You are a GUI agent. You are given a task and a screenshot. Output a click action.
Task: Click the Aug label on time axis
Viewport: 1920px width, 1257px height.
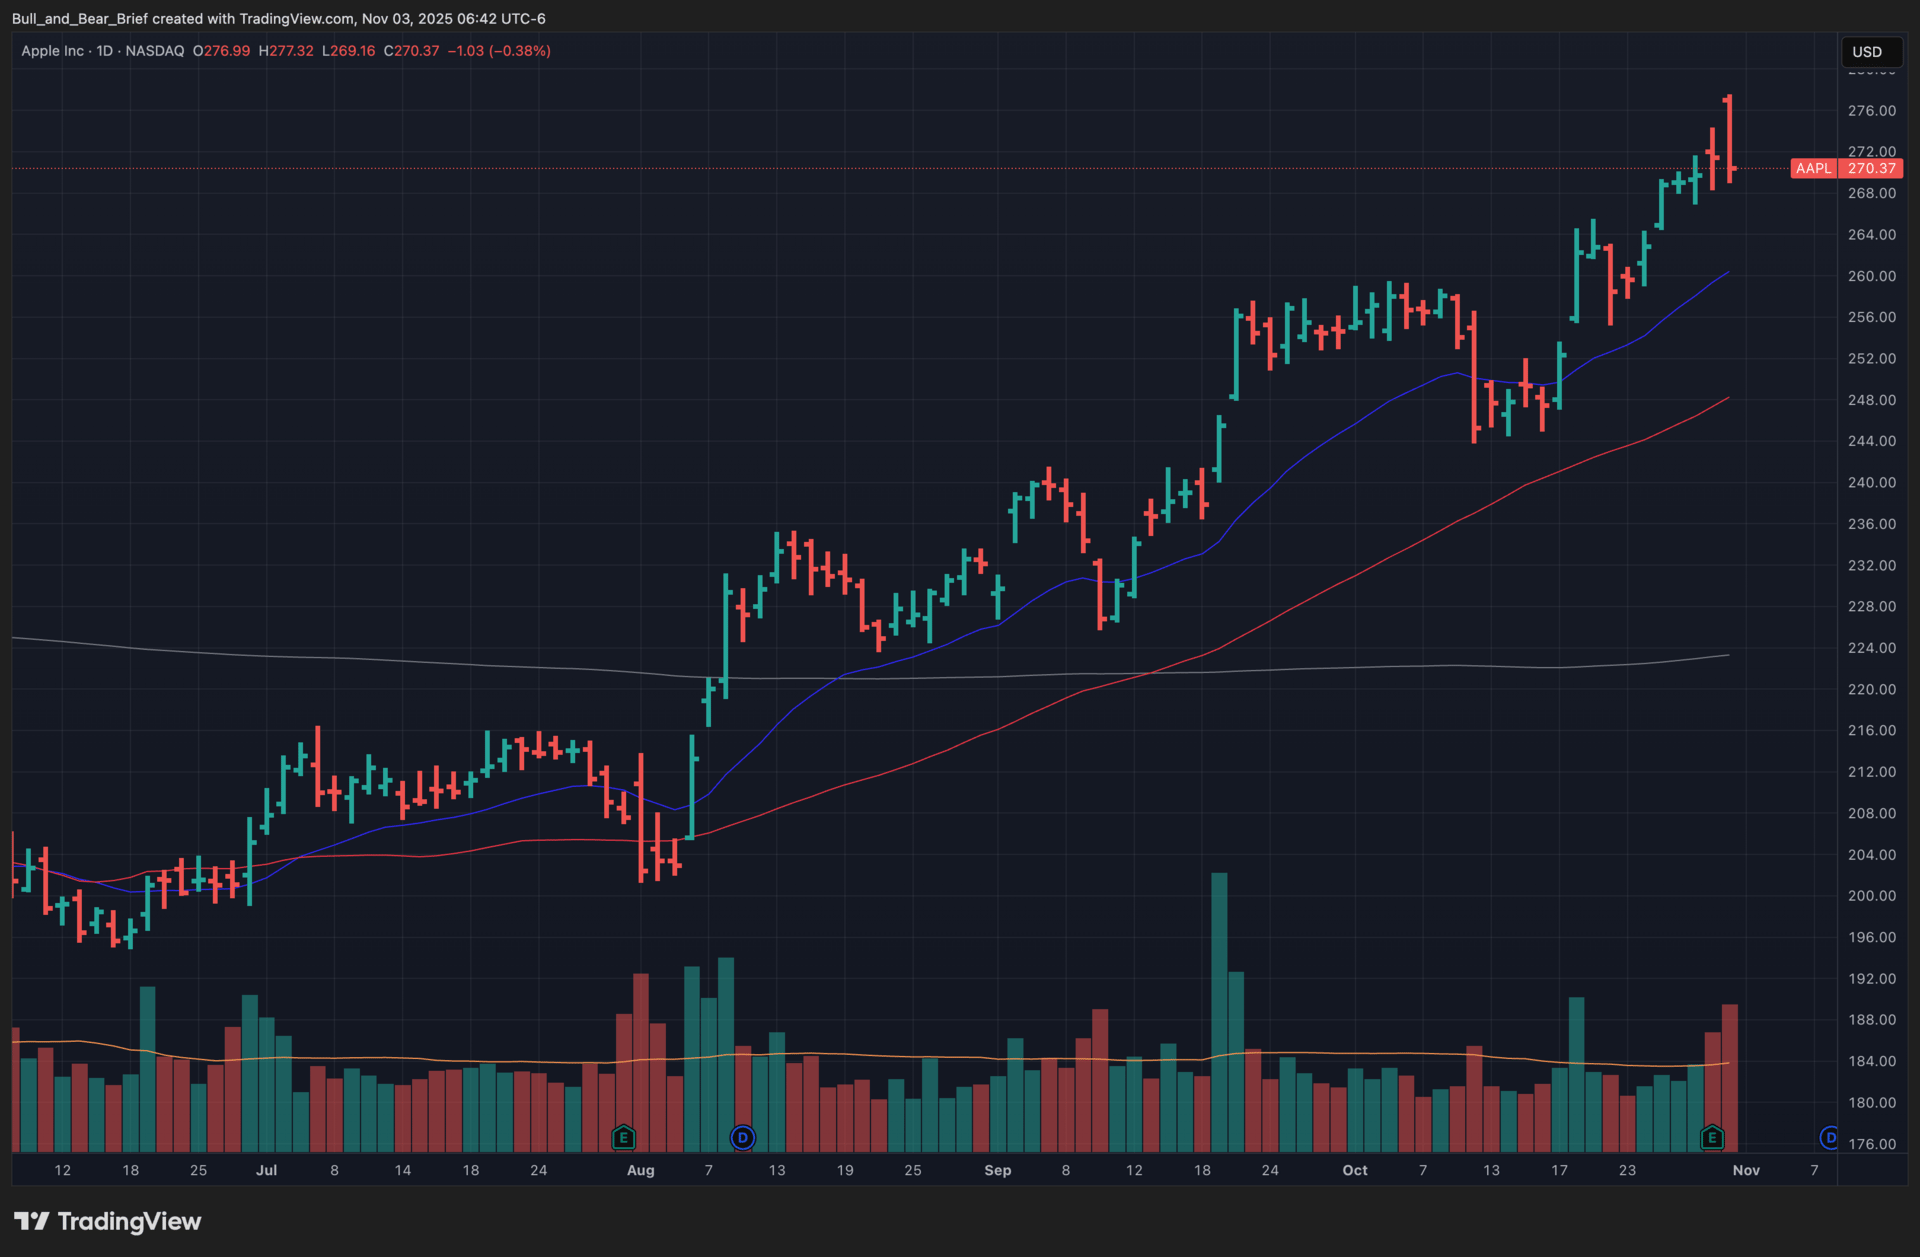640,1170
